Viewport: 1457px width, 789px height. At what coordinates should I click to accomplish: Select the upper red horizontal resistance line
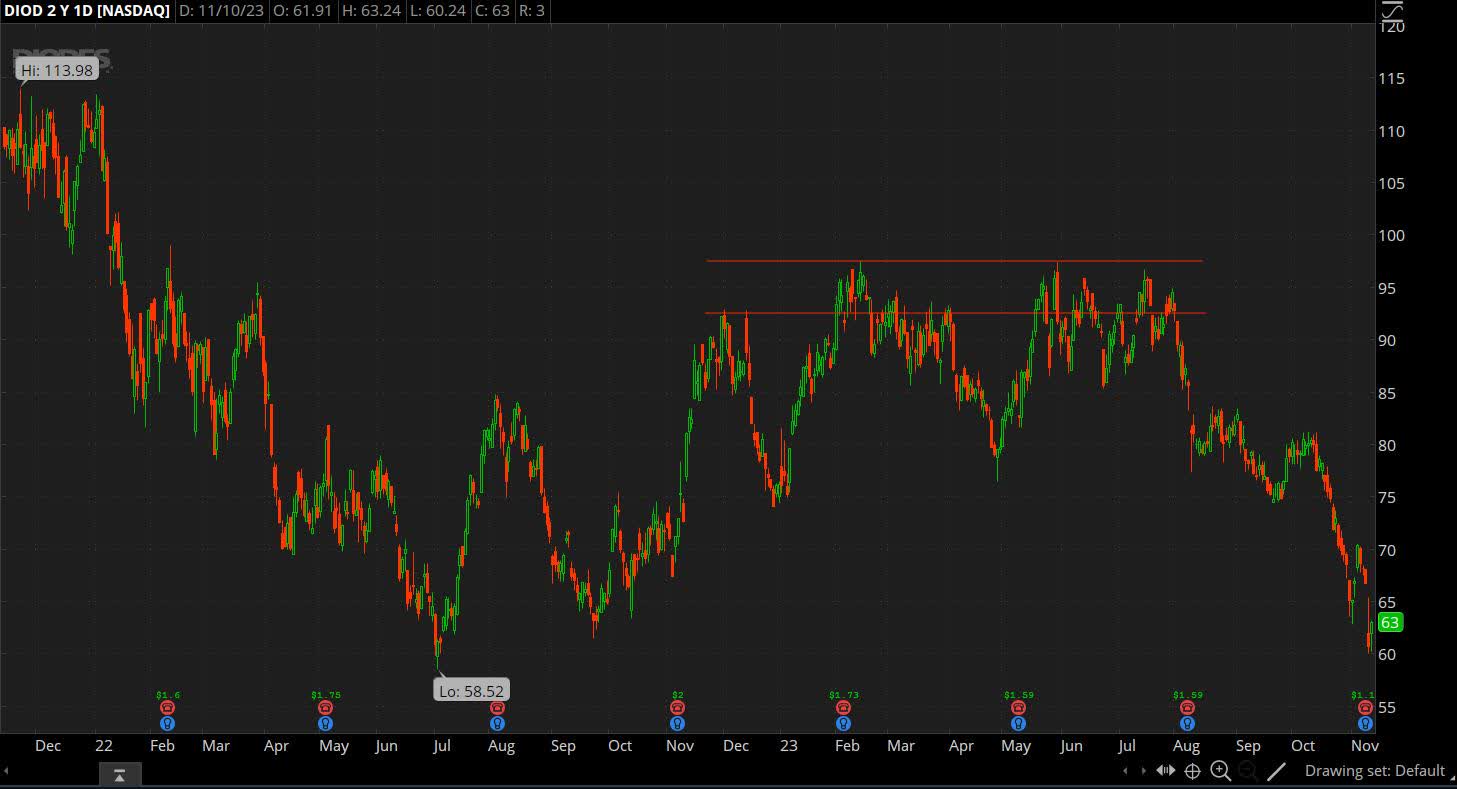point(954,261)
